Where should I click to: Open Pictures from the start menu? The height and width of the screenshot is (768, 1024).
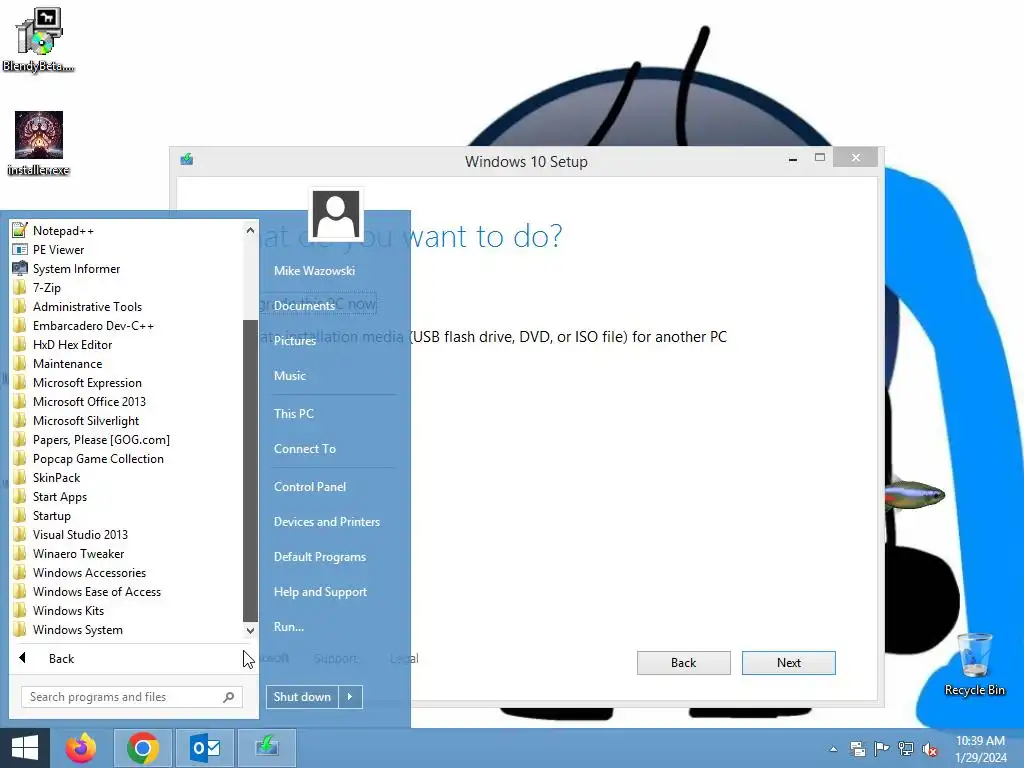point(295,340)
